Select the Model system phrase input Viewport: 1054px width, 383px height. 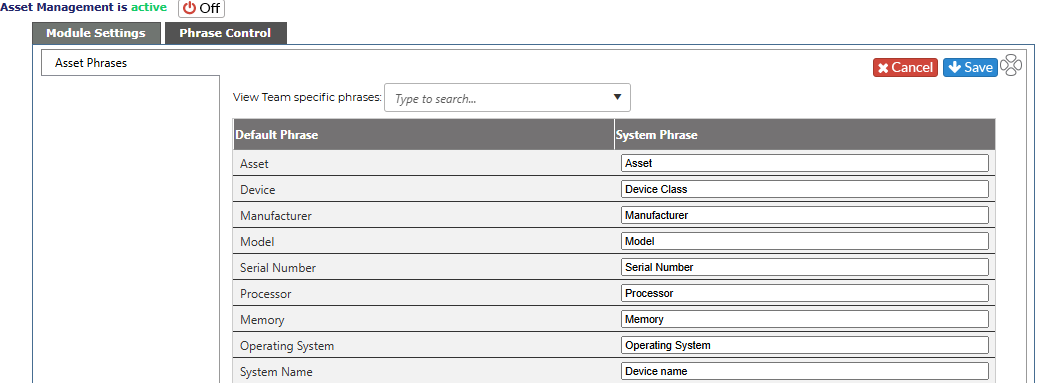(805, 241)
